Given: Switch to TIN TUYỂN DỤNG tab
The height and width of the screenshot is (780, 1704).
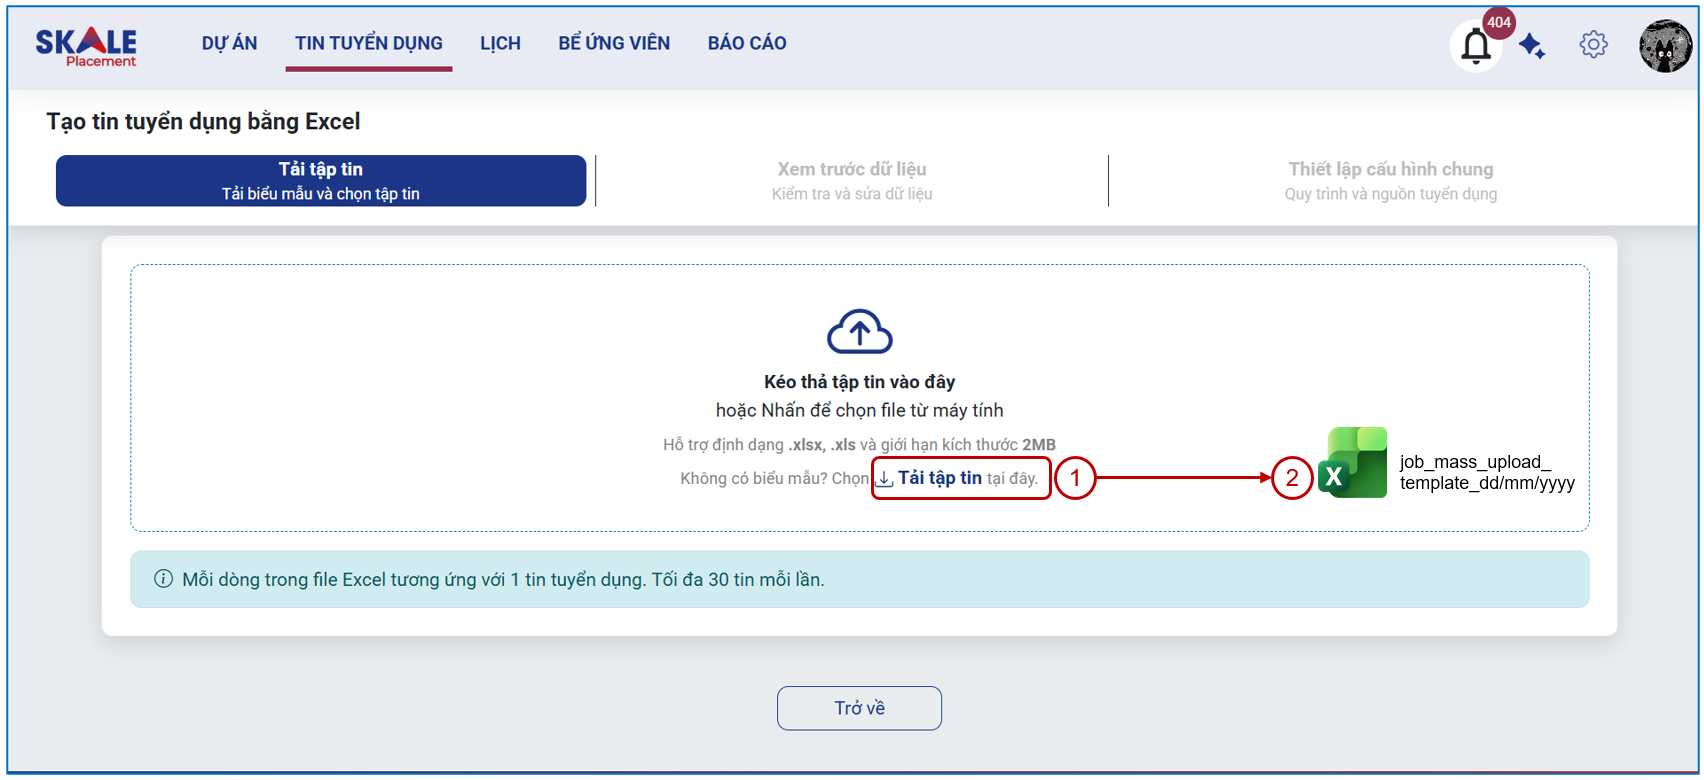Looking at the screenshot, I should (x=369, y=43).
